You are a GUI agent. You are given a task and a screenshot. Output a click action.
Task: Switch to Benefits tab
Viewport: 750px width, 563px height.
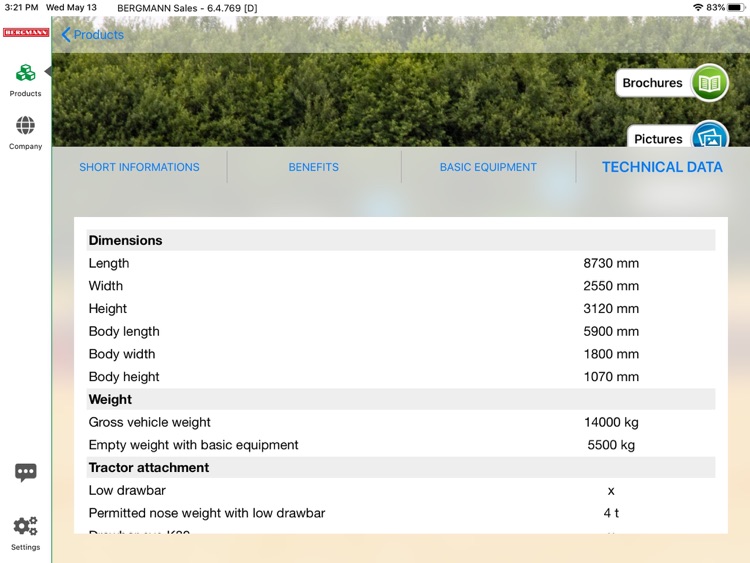pyautogui.click(x=313, y=167)
